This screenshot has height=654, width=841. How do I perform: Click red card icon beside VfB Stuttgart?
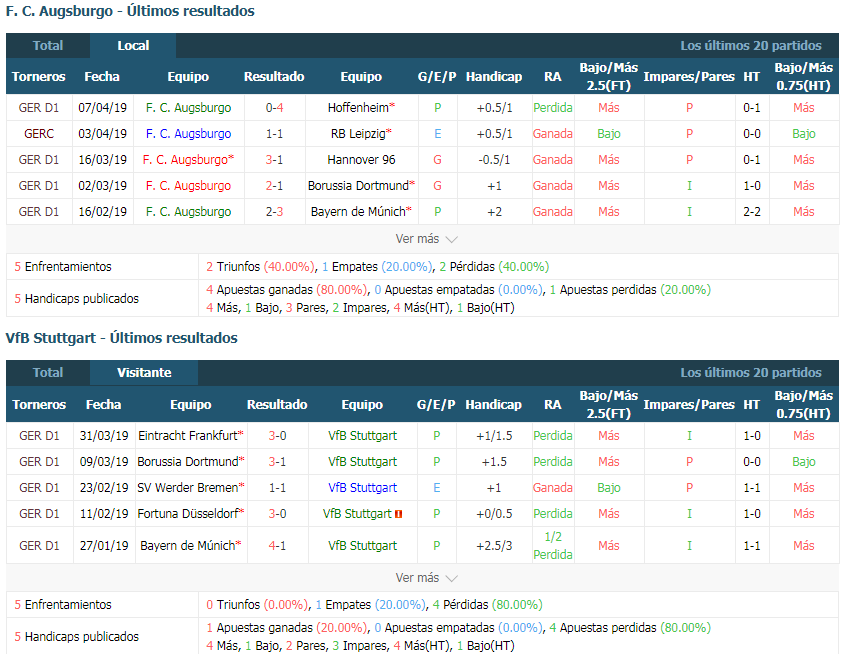click(x=399, y=514)
